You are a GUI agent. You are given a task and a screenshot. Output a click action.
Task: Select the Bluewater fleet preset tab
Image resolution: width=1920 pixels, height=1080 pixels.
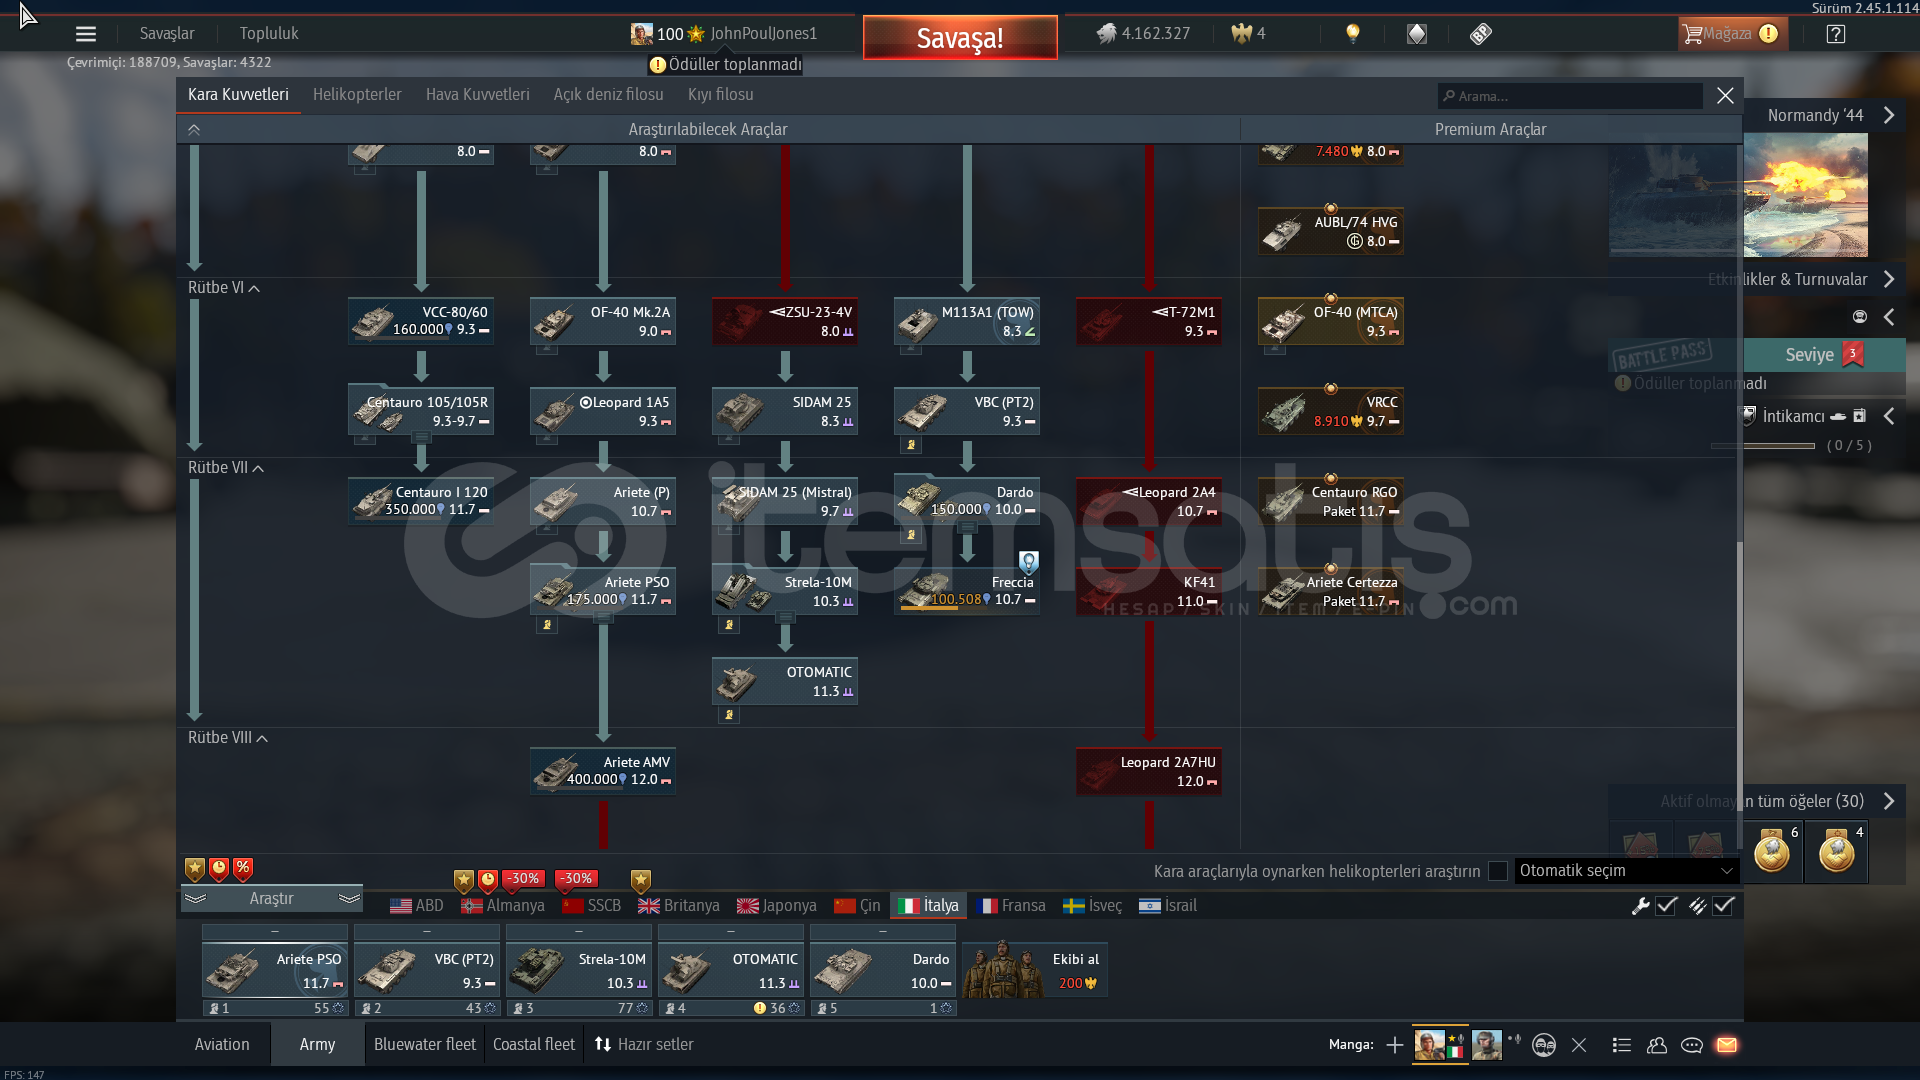tap(425, 1045)
